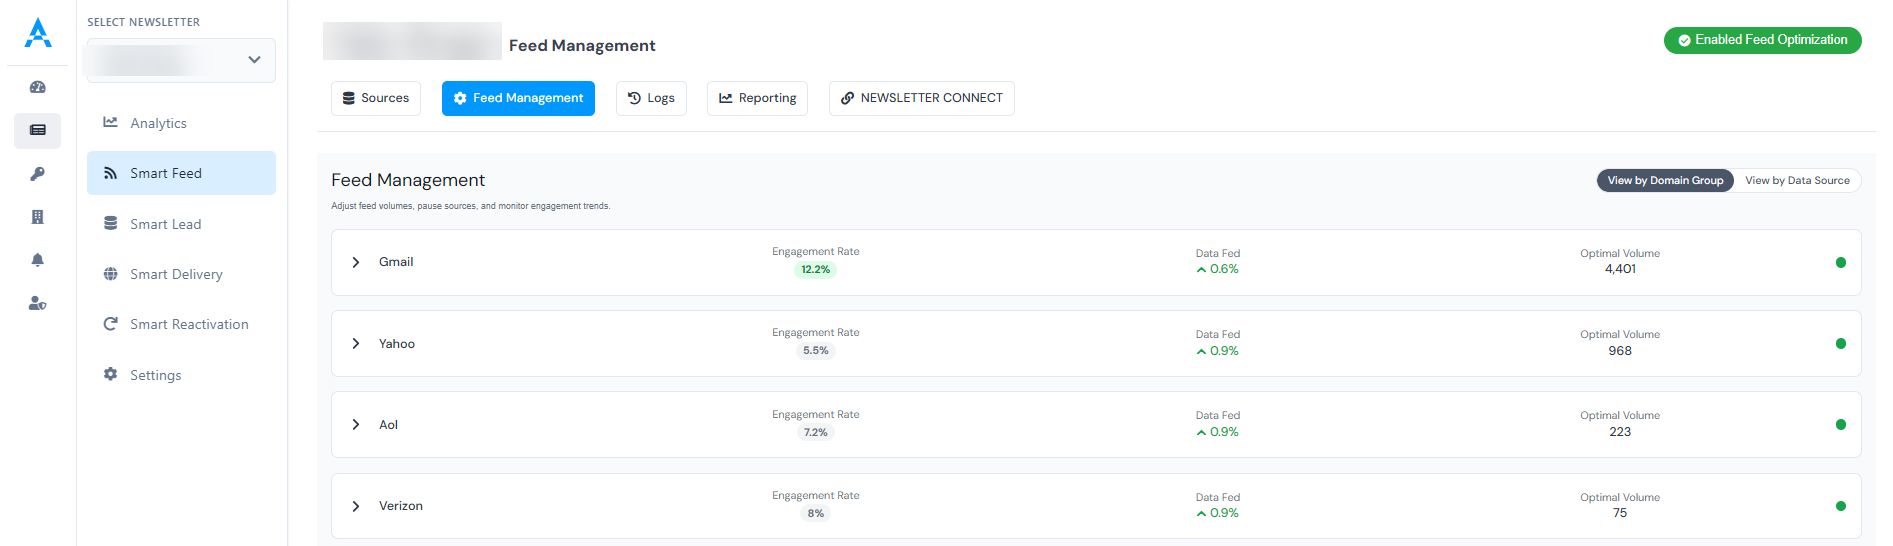
Task: Open the building icon in left rail
Action: [38, 217]
